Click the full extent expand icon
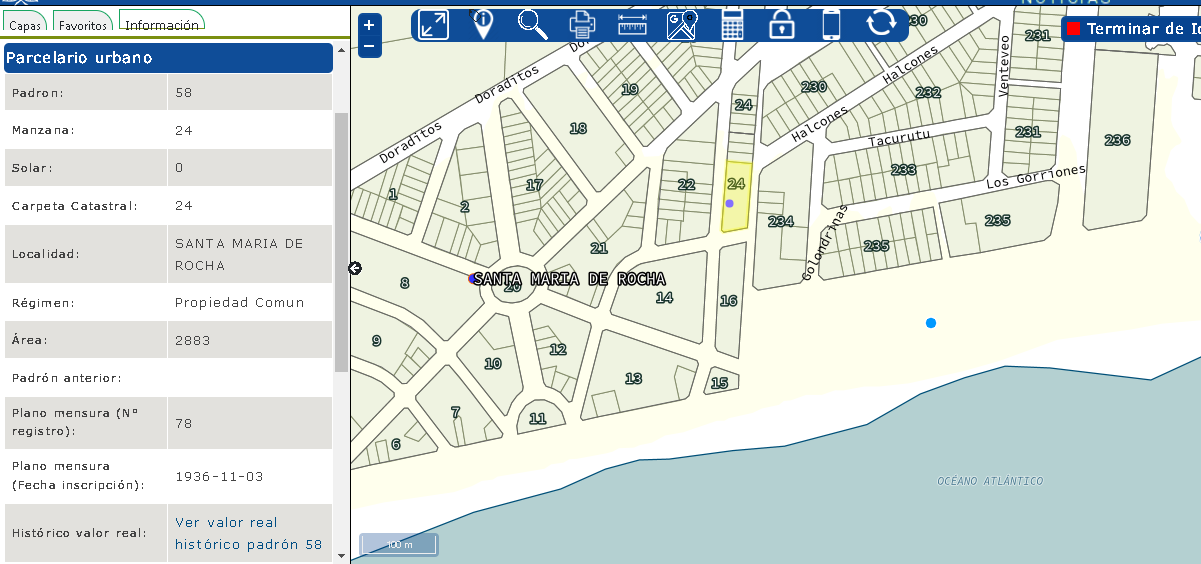 433,25
